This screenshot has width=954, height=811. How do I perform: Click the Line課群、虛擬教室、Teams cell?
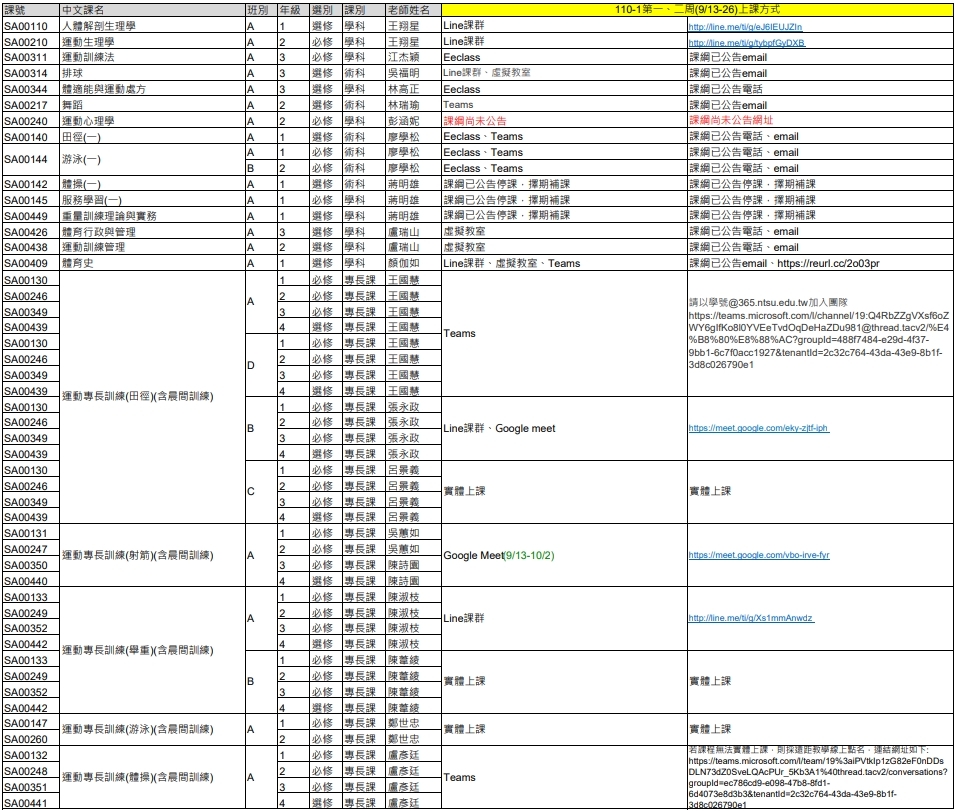tap(565, 263)
